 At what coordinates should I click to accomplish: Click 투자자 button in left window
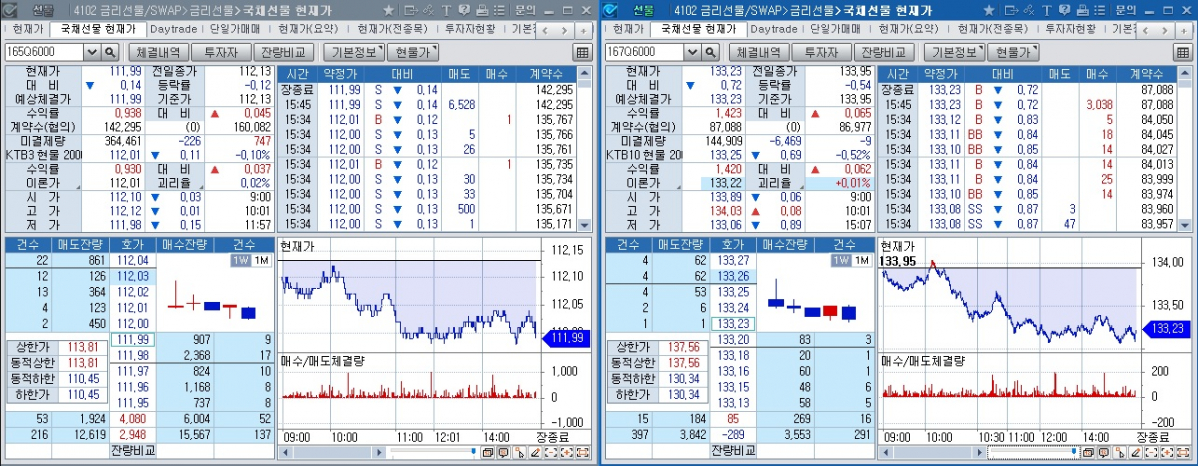[x=220, y=52]
